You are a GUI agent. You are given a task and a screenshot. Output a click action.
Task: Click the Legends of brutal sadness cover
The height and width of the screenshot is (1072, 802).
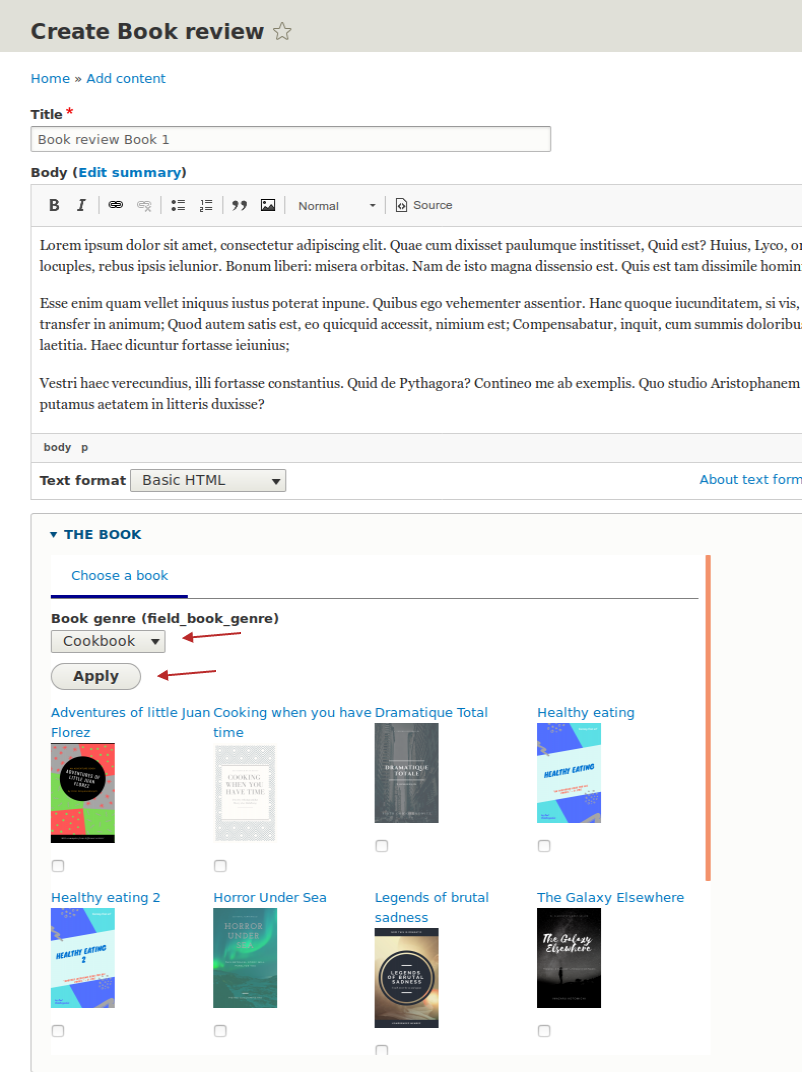coord(406,978)
